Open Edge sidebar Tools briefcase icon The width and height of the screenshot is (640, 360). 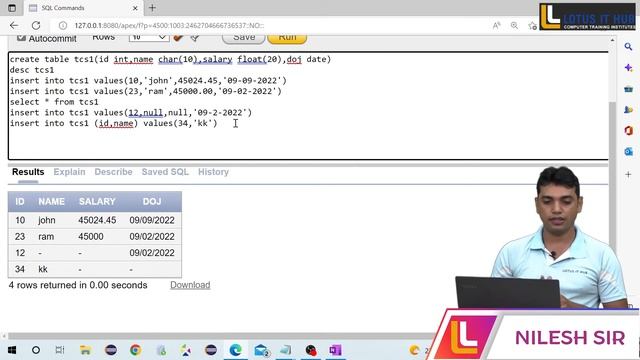628,89
